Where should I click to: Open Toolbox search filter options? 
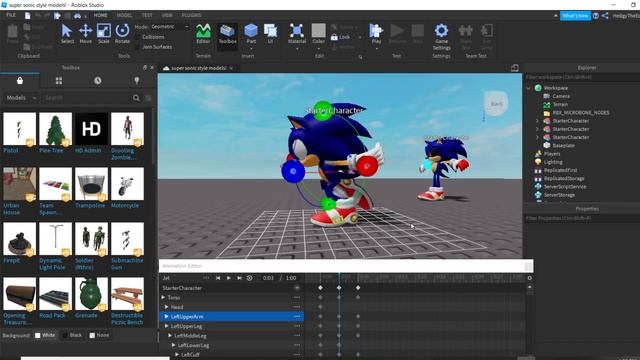point(148,98)
